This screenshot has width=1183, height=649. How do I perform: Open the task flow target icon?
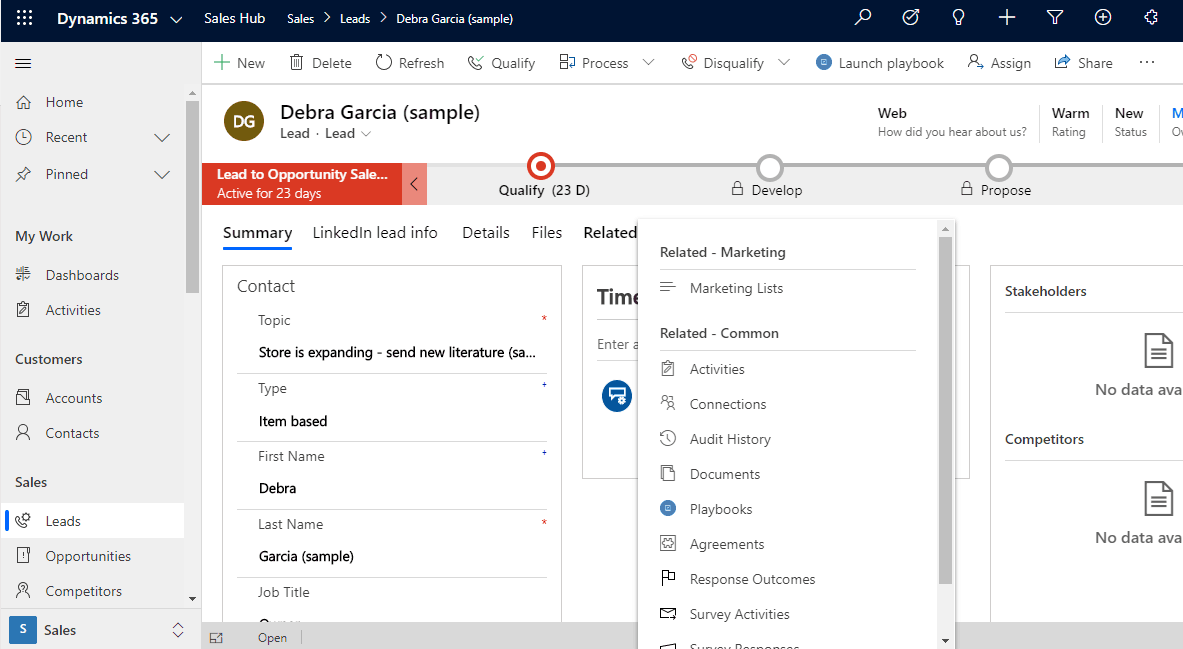(x=911, y=17)
